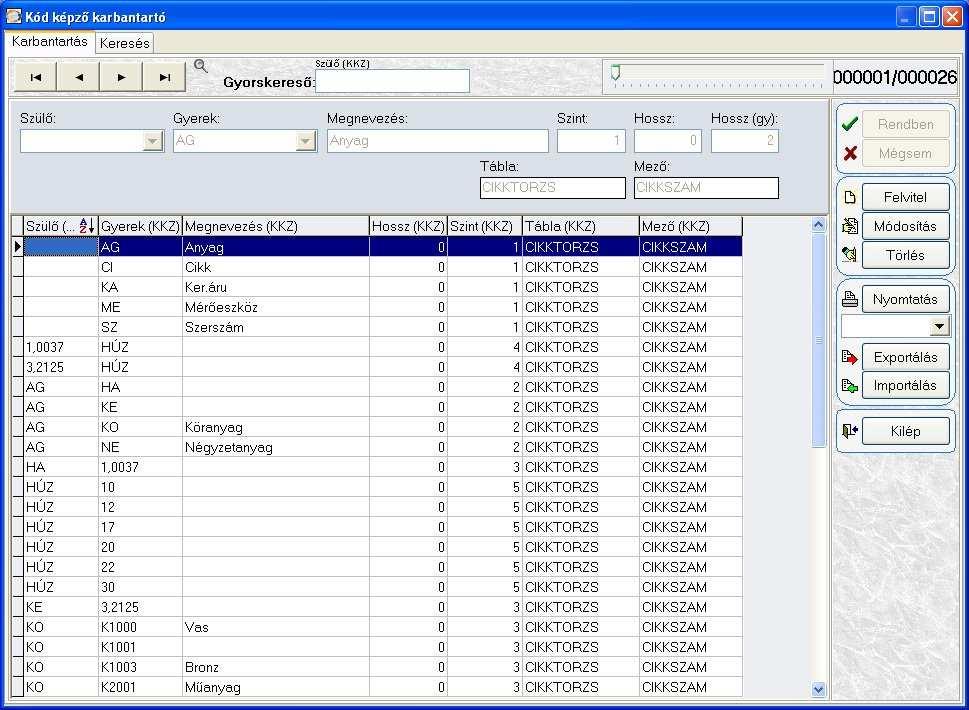Click the Tábla field containing CIKKTORZS
The image size is (969, 710).
coord(552,188)
